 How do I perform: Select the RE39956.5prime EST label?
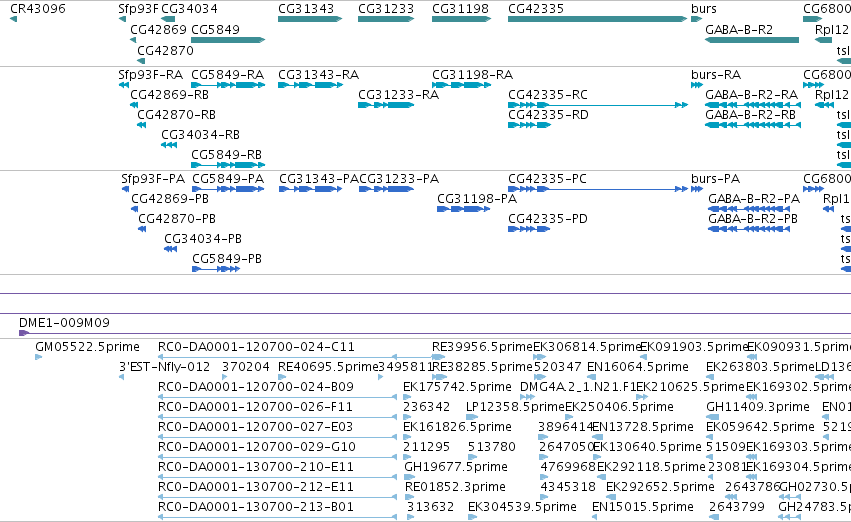[x=482, y=347]
